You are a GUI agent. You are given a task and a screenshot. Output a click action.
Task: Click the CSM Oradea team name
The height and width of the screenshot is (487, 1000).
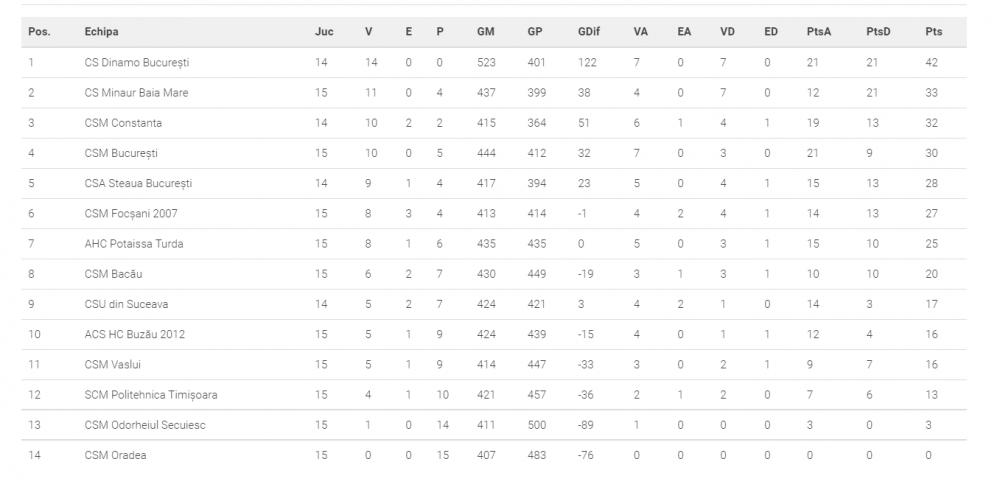(x=115, y=455)
